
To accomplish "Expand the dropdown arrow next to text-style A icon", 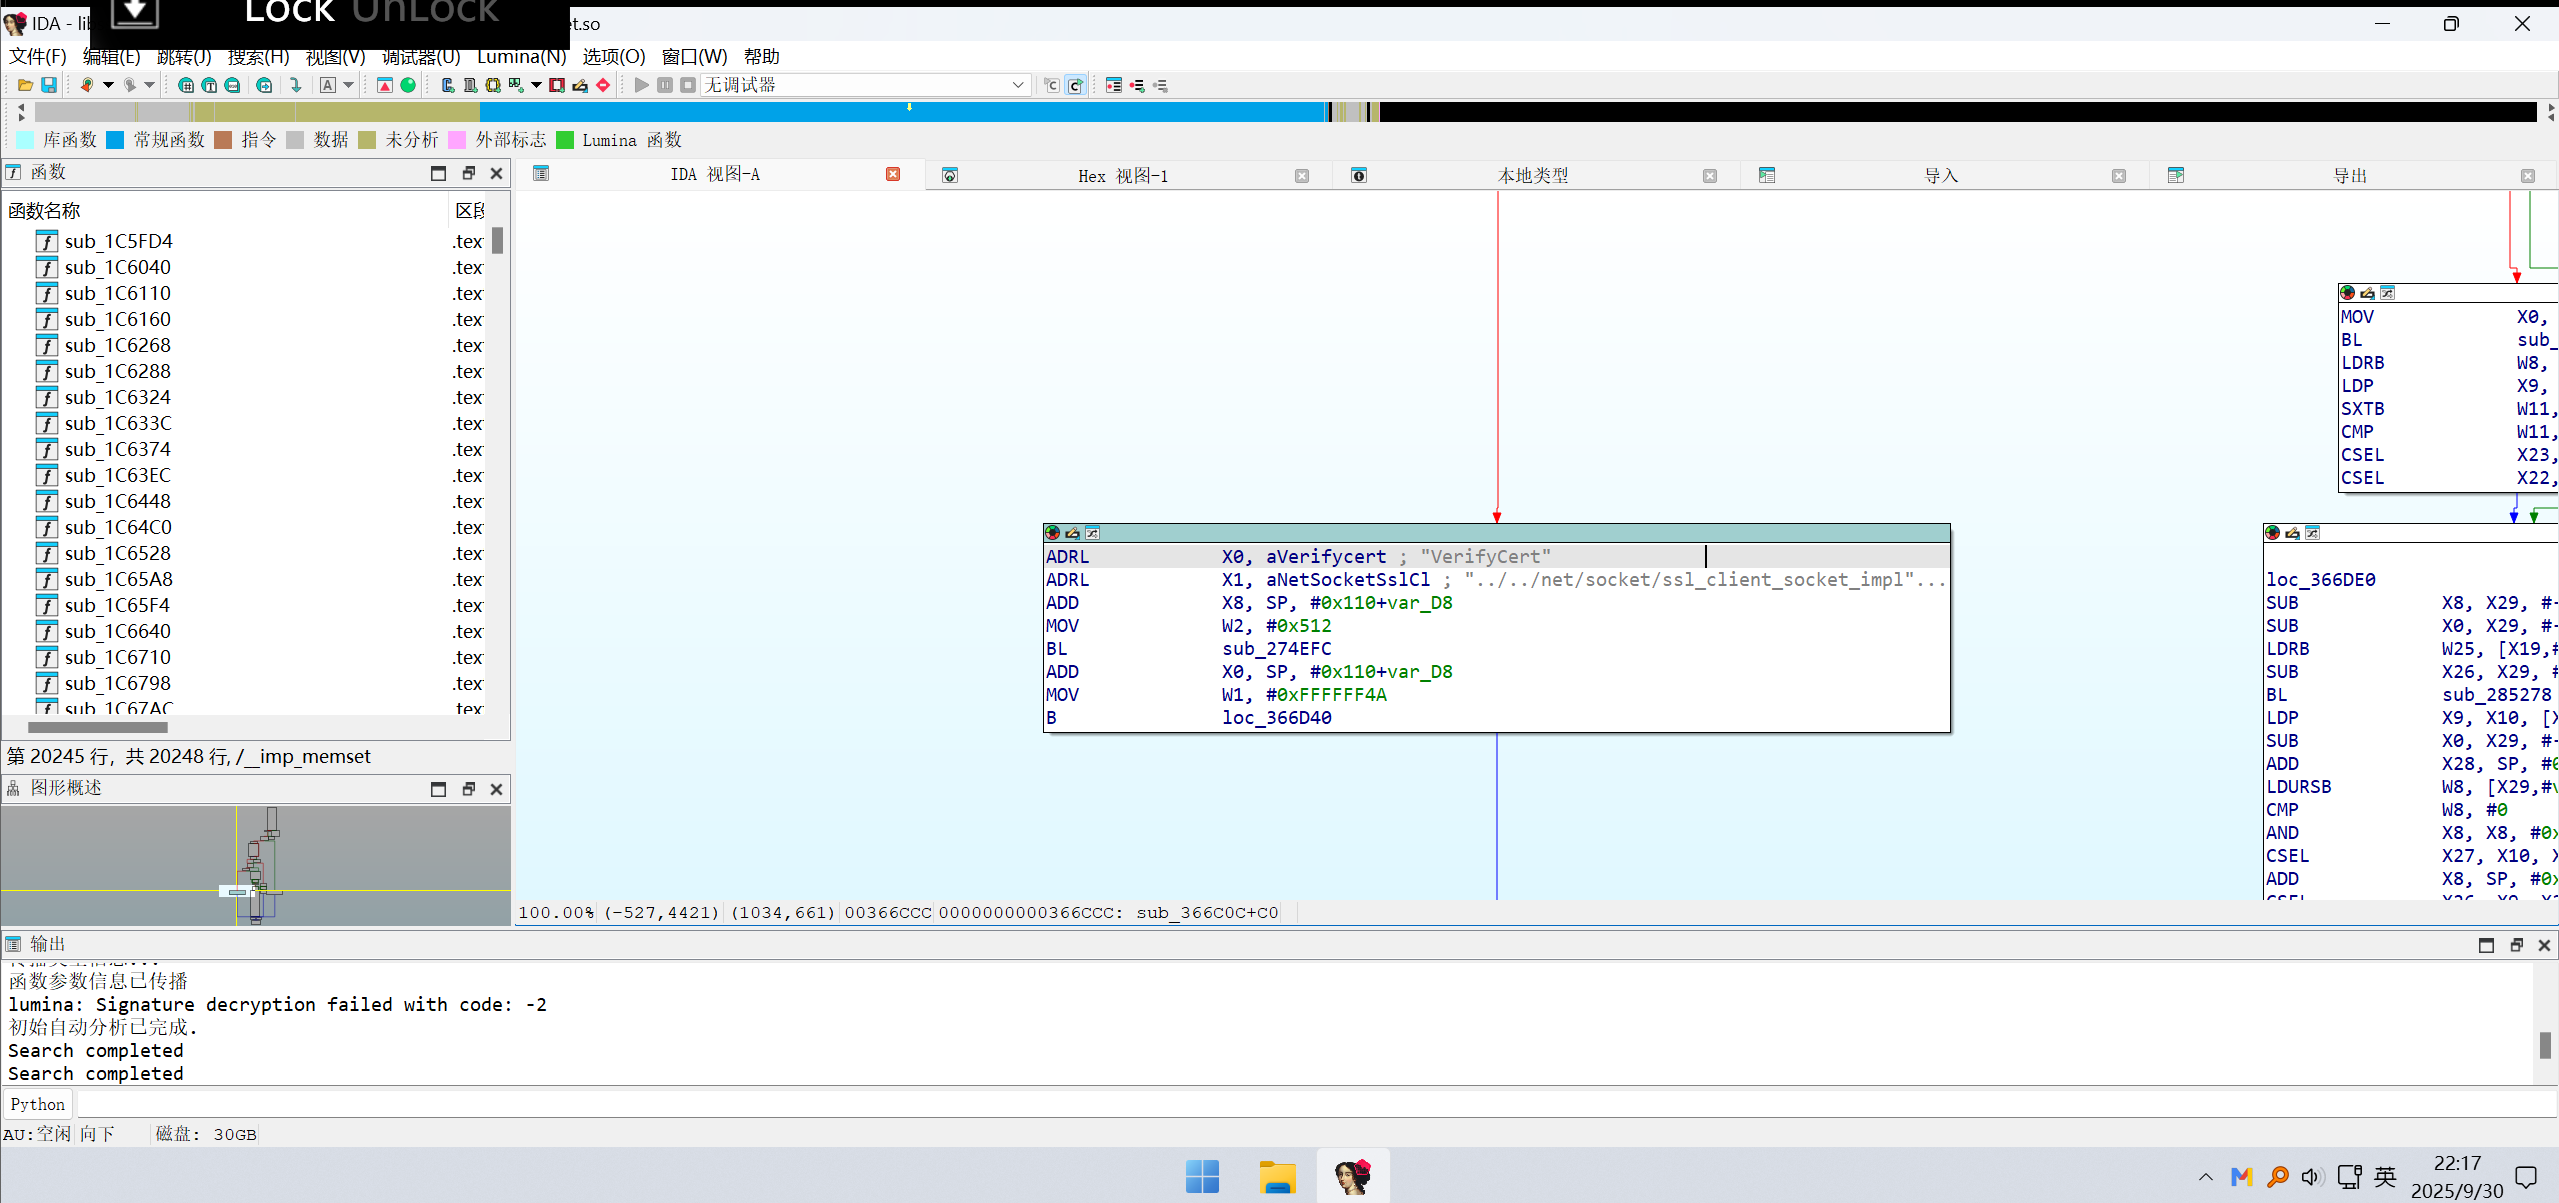I will (348, 85).
